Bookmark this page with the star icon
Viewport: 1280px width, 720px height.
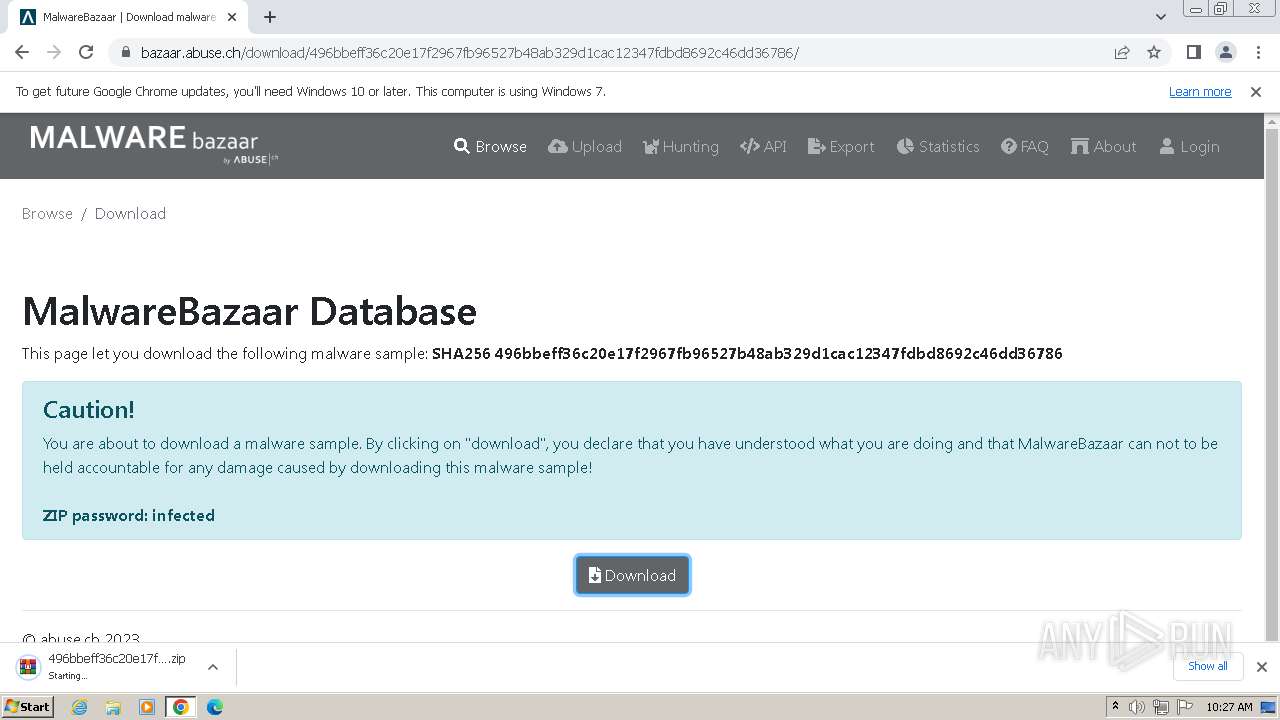[1154, 52]
